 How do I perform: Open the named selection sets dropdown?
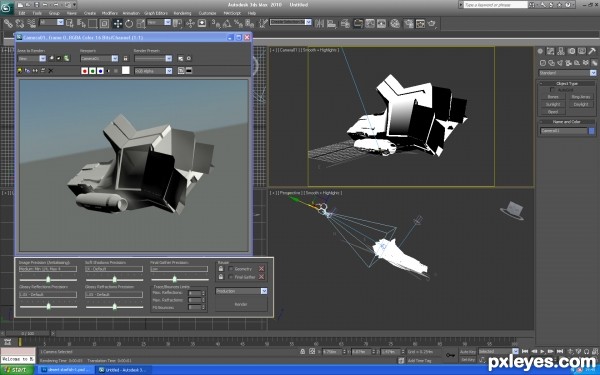click(291, 23)
